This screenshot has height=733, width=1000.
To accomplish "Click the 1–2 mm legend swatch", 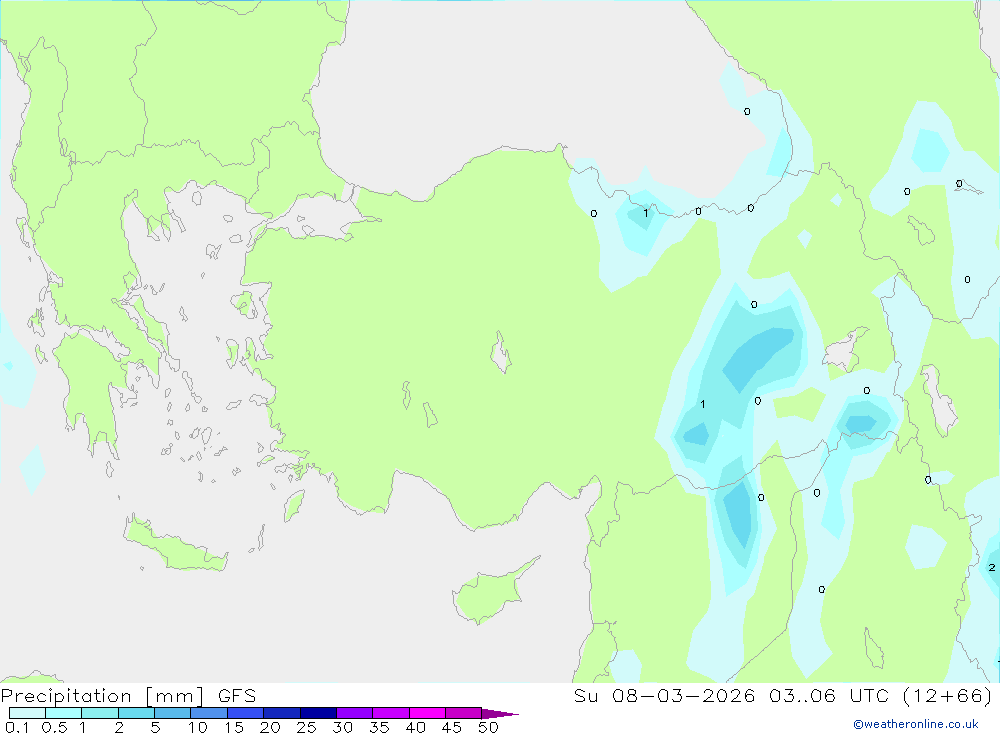I will pos(100,713).
